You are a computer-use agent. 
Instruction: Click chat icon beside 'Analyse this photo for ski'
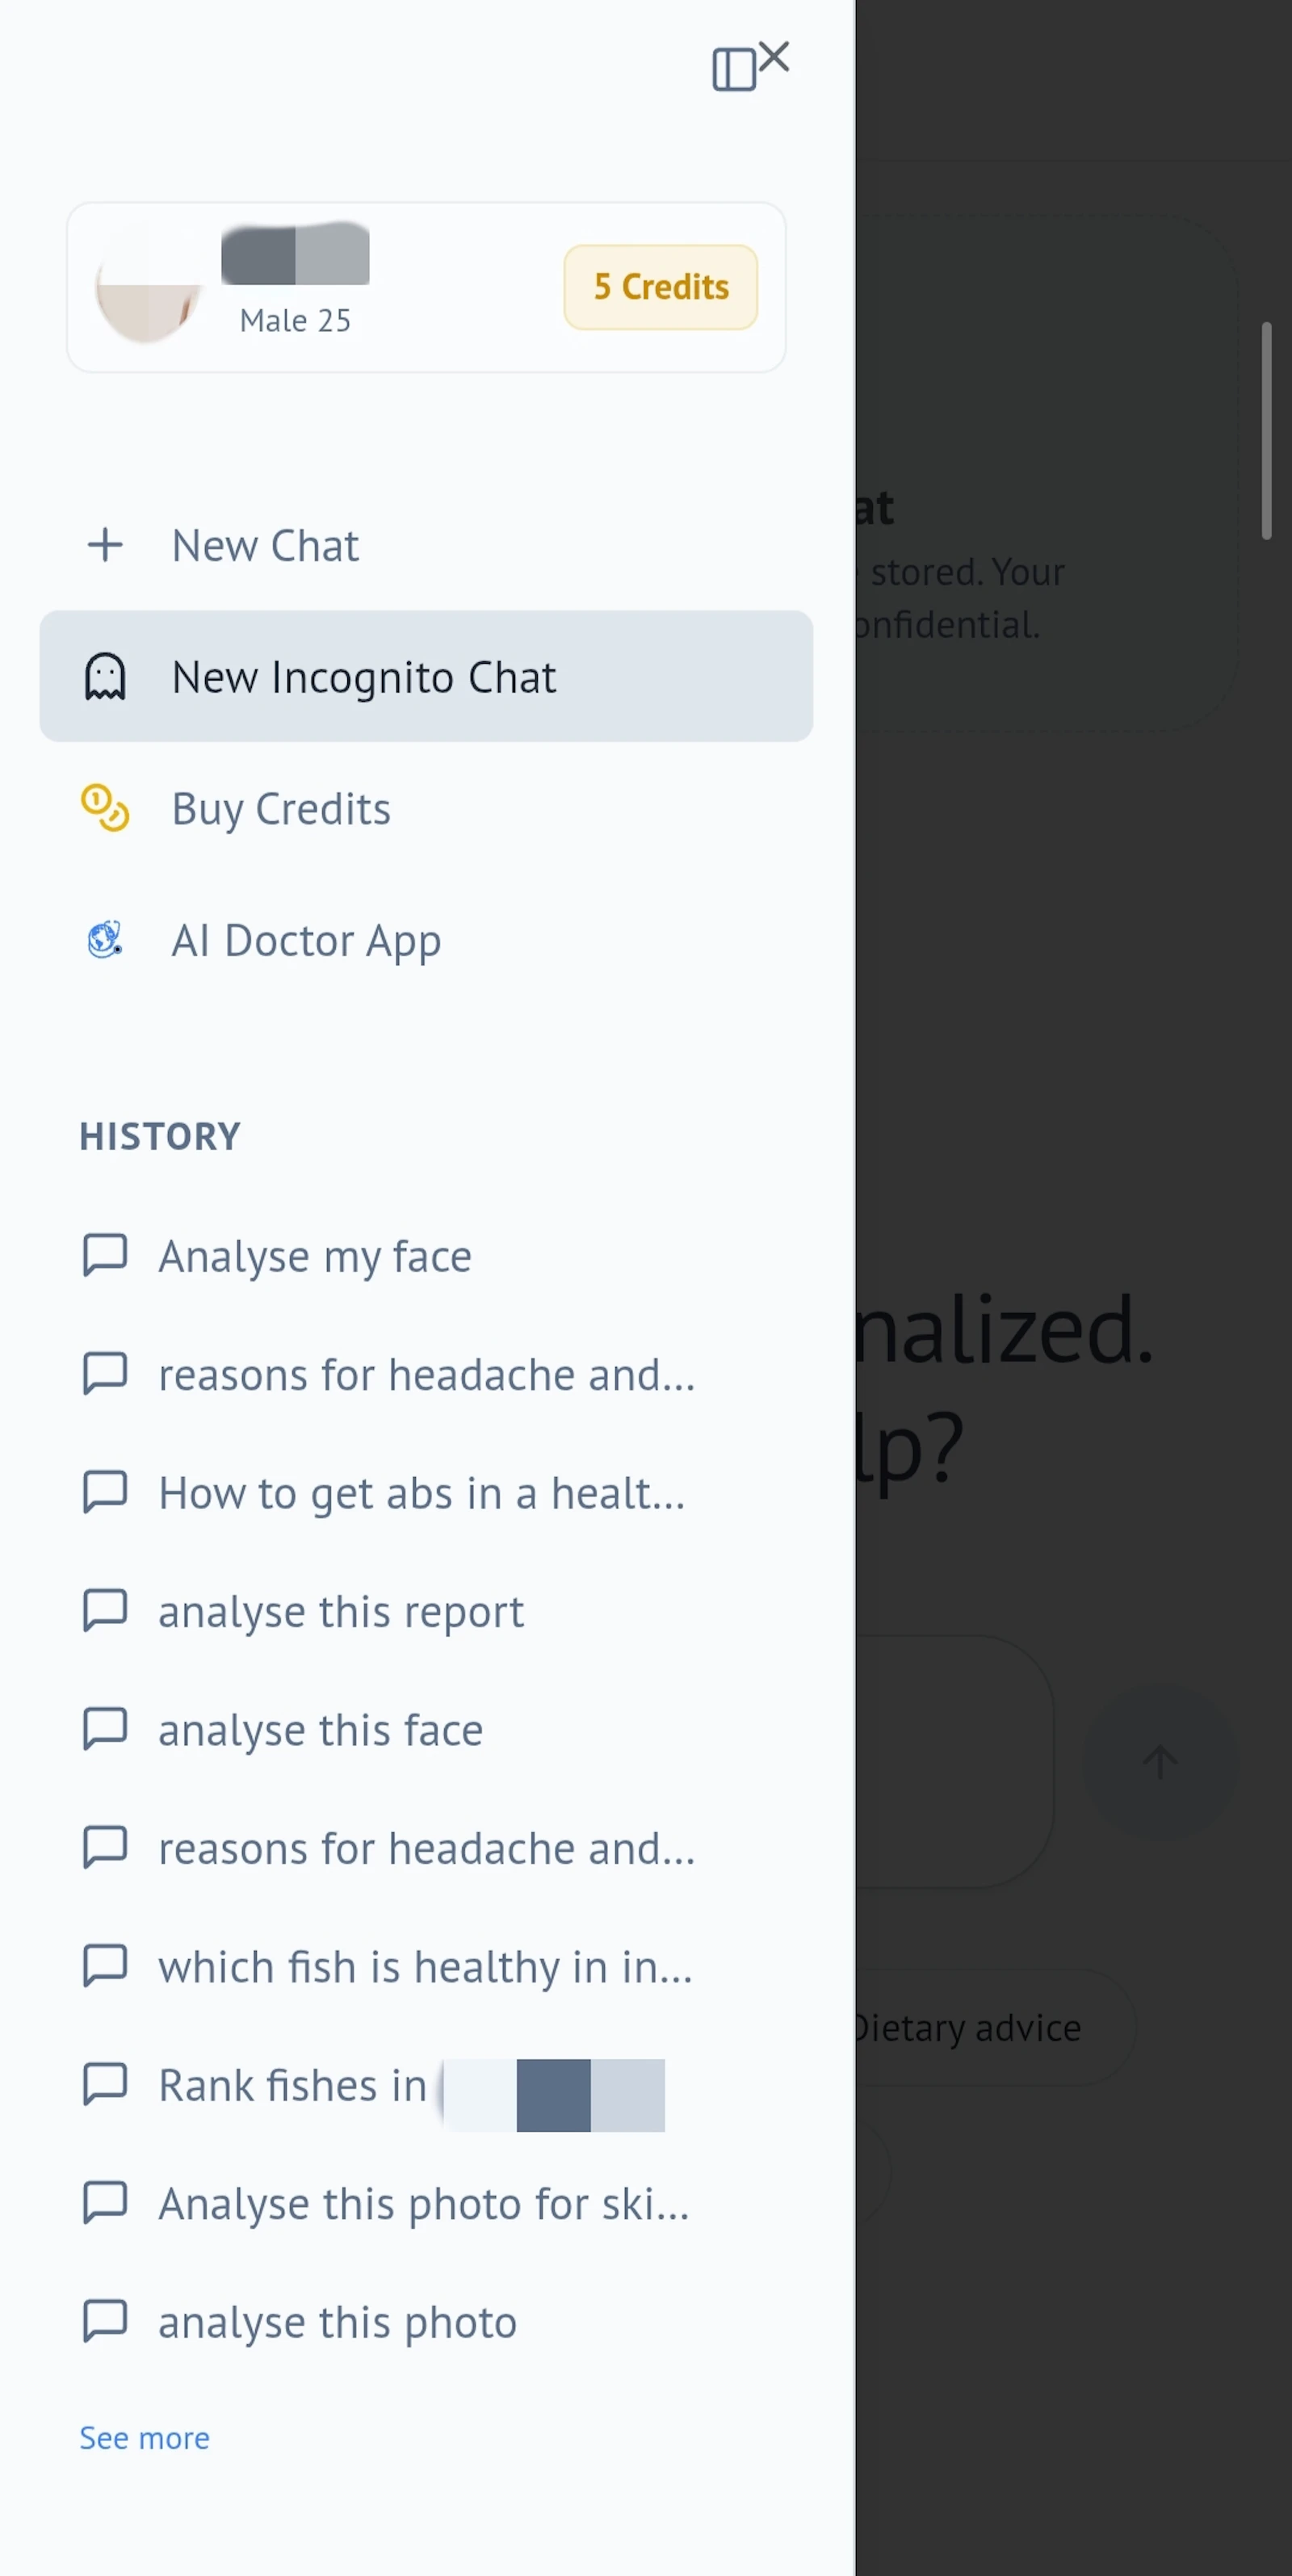(x=105, y=2203)
